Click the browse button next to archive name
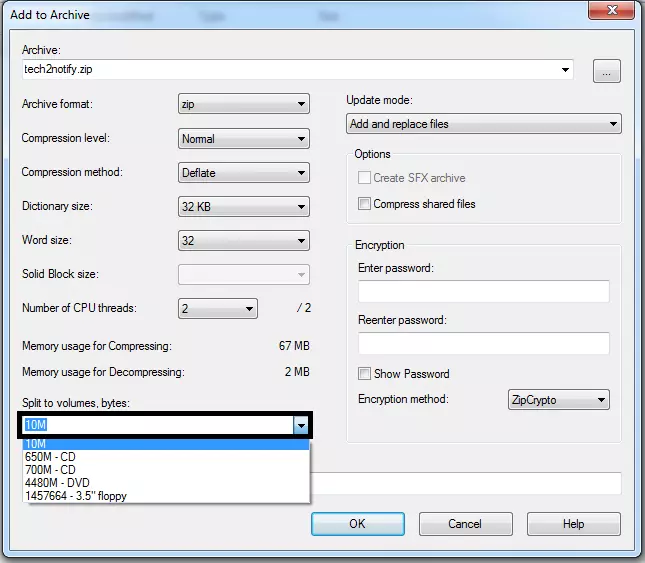This screenshot has width=645, height=563. 606,71
